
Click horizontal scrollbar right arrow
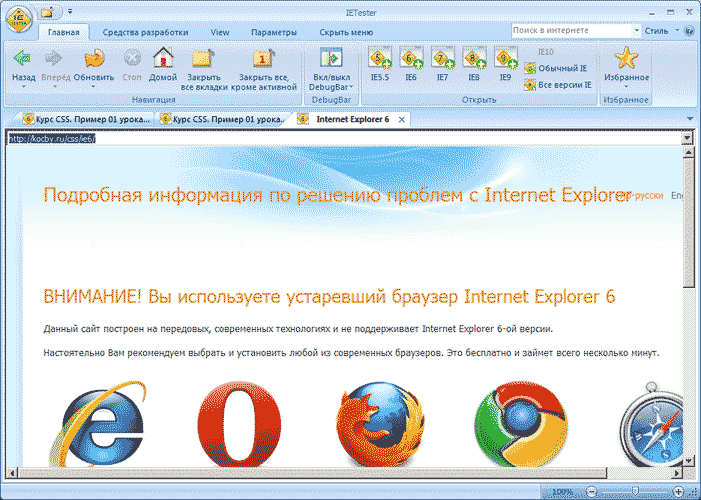678,473
